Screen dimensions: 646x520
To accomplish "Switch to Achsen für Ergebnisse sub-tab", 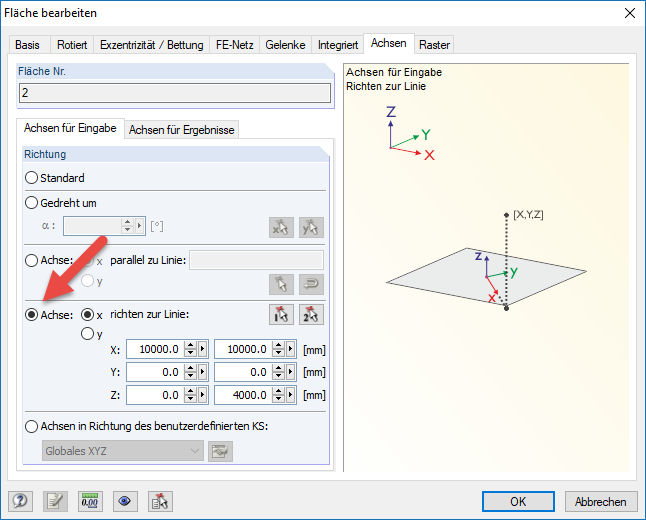I will 181,130.
